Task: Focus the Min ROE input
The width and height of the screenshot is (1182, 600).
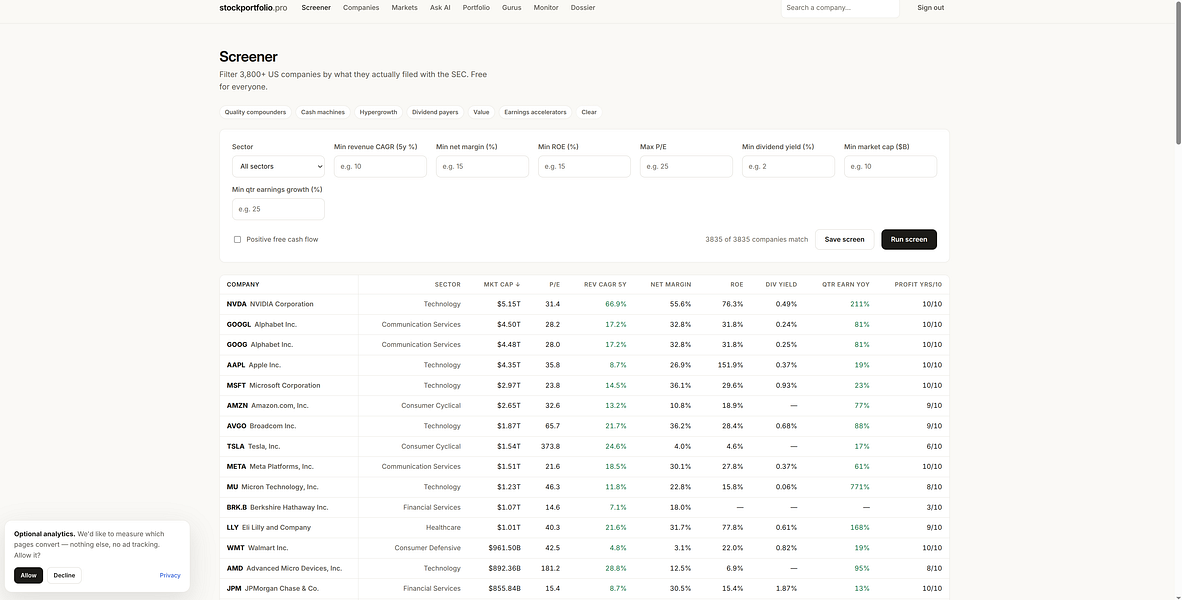Action: pos(584,167)
